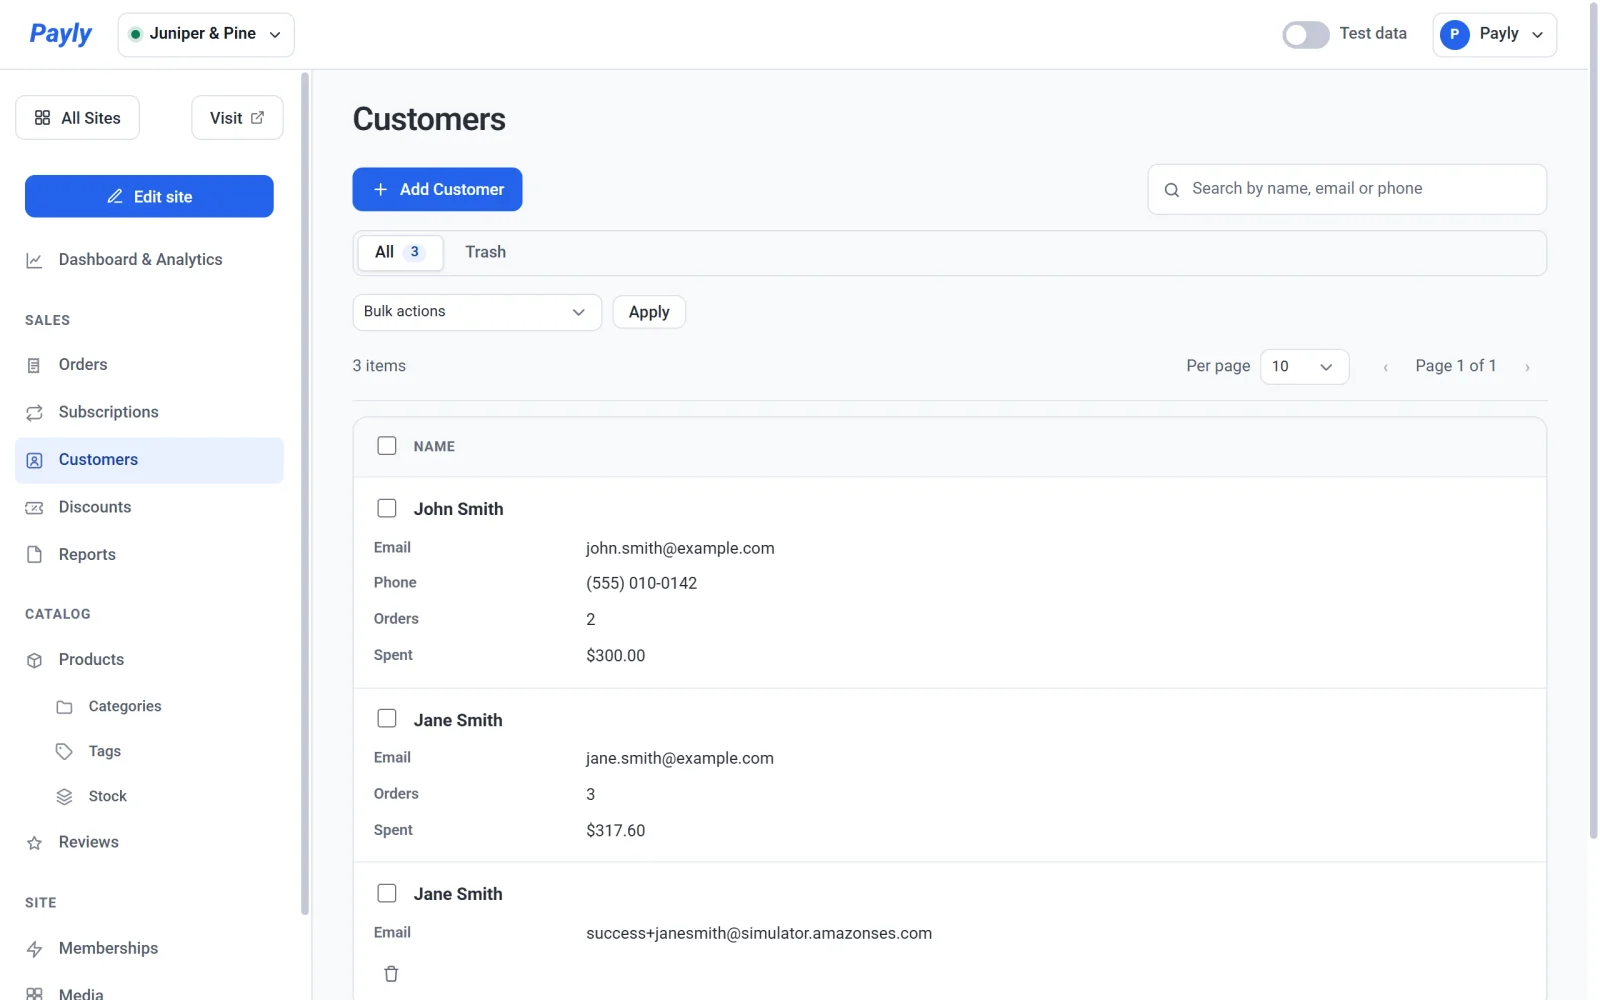Toggle the Test data switch
This screenshot has height=1000, width=1600.
point(1306,34)
